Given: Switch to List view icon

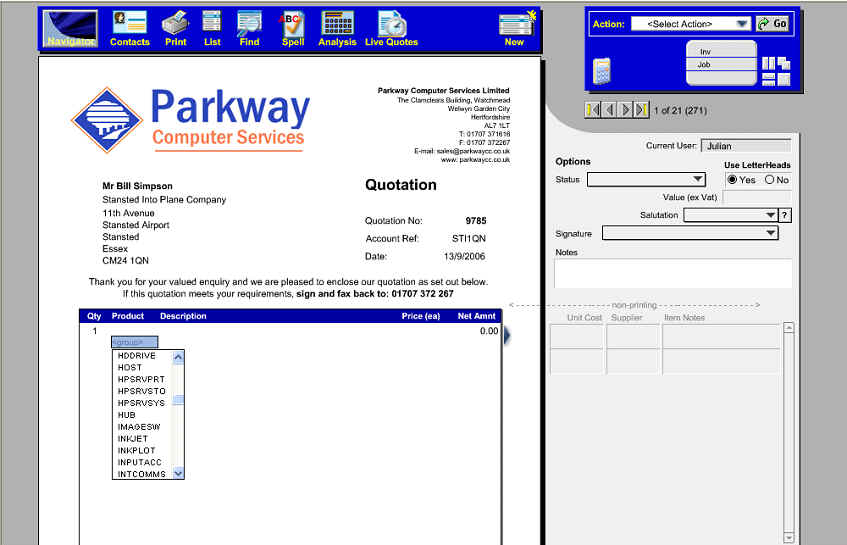Looking at the screenshot, I should coord(212,29).
